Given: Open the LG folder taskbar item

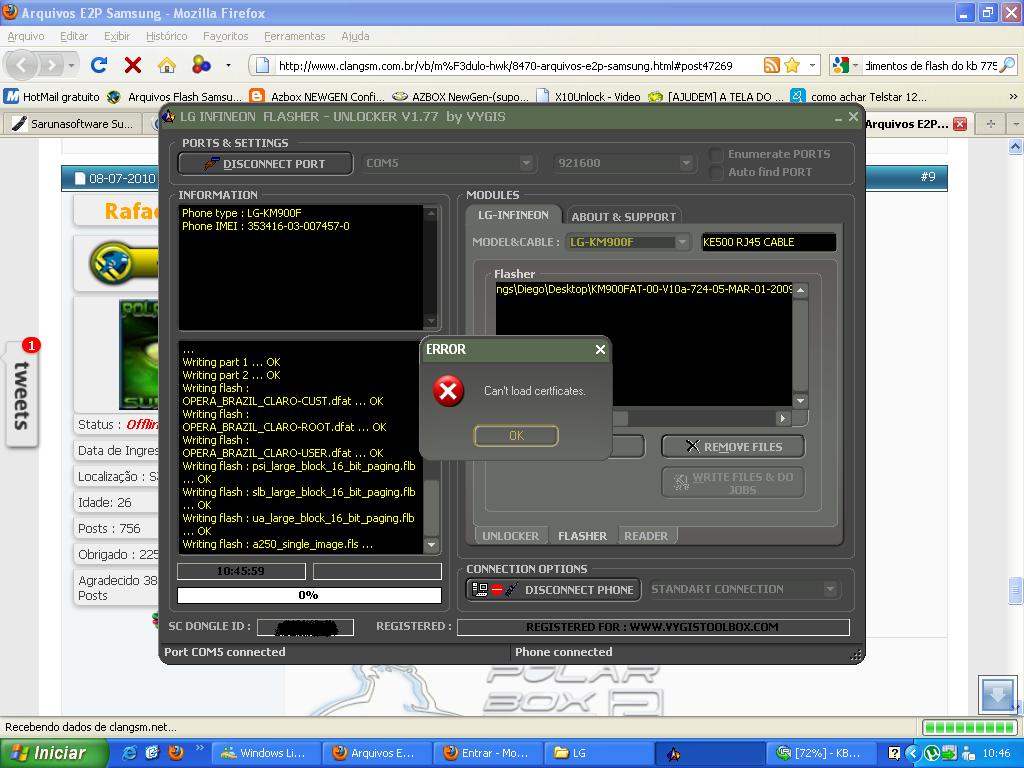Looking at the screenshot, I should pos(600,754).
